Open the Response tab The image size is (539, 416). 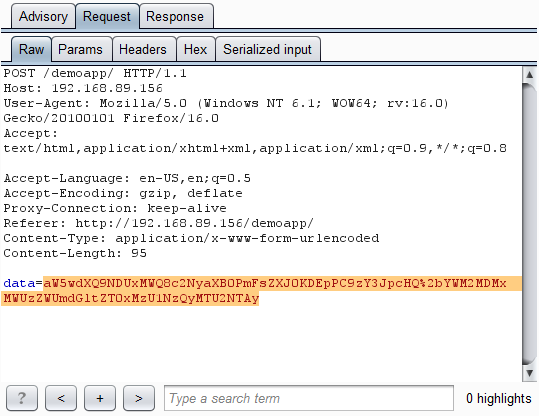[x=176, y=16]
